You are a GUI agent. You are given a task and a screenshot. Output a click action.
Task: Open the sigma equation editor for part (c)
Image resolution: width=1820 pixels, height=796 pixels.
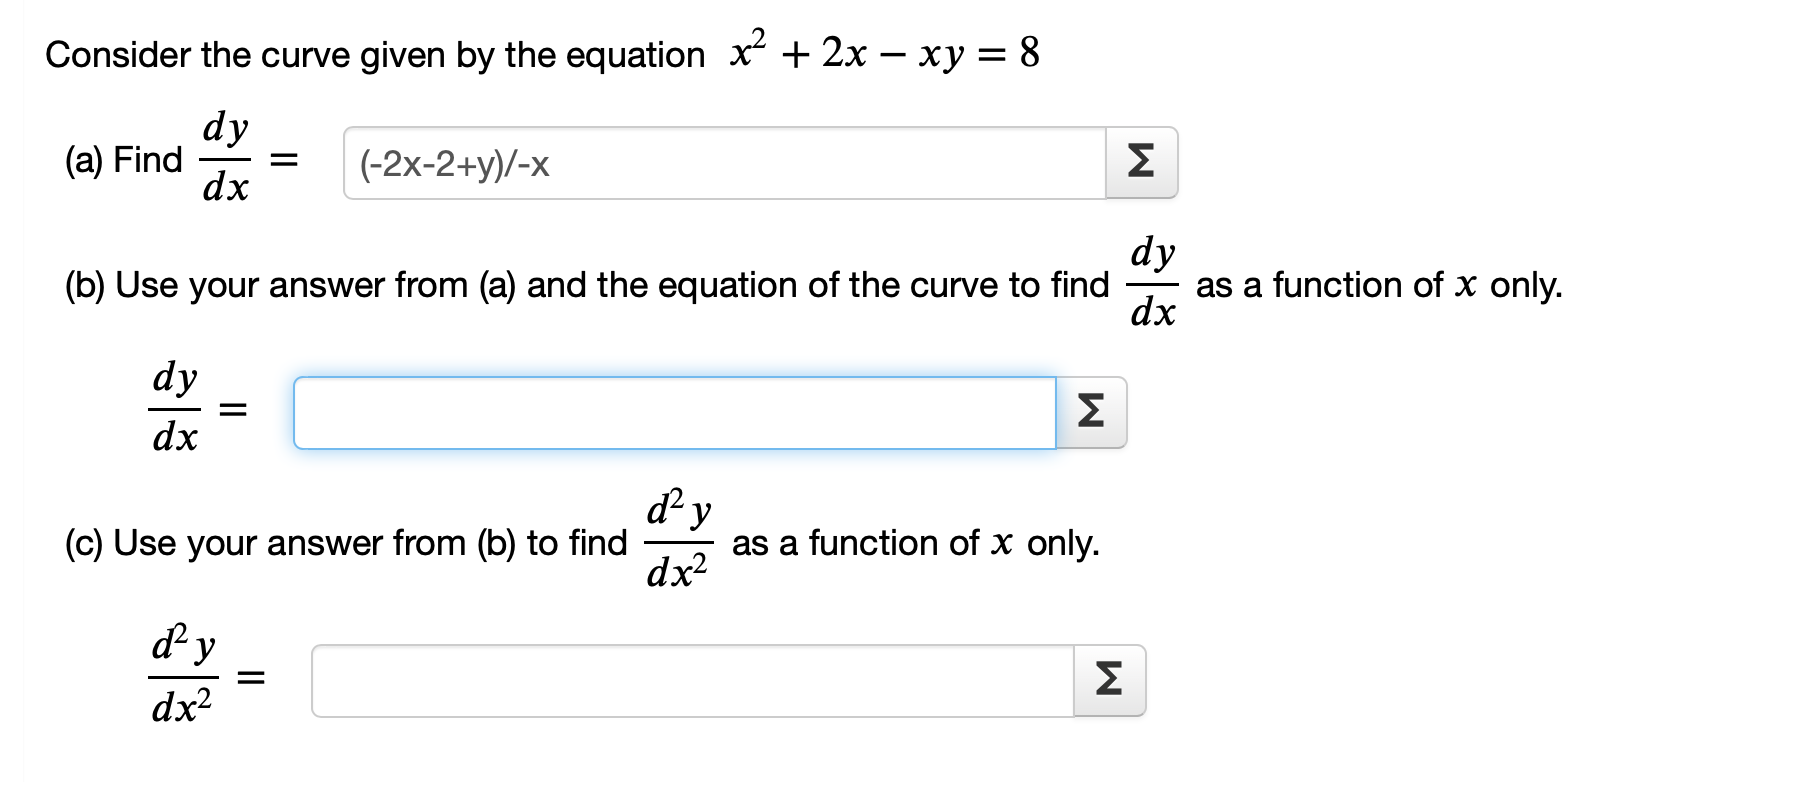click(x=1109, y=681)
